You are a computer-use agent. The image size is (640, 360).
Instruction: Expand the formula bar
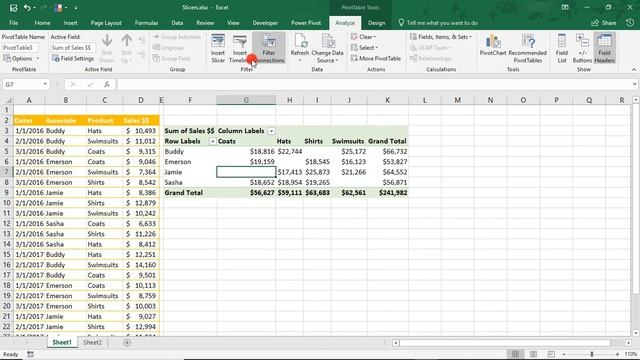point(634,84)
